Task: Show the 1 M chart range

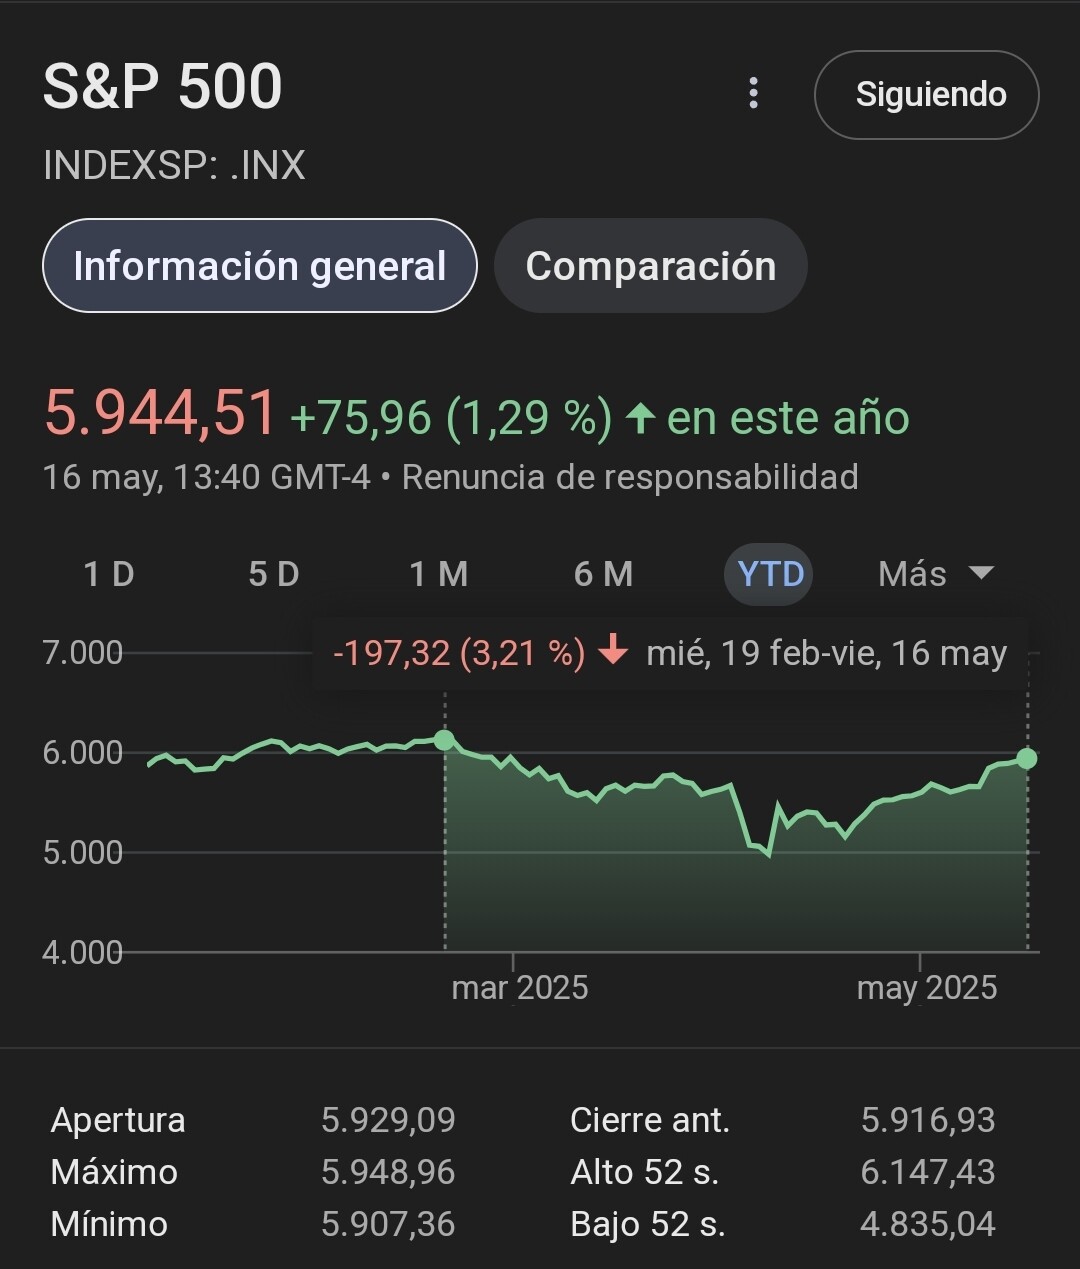Action: 439,574
